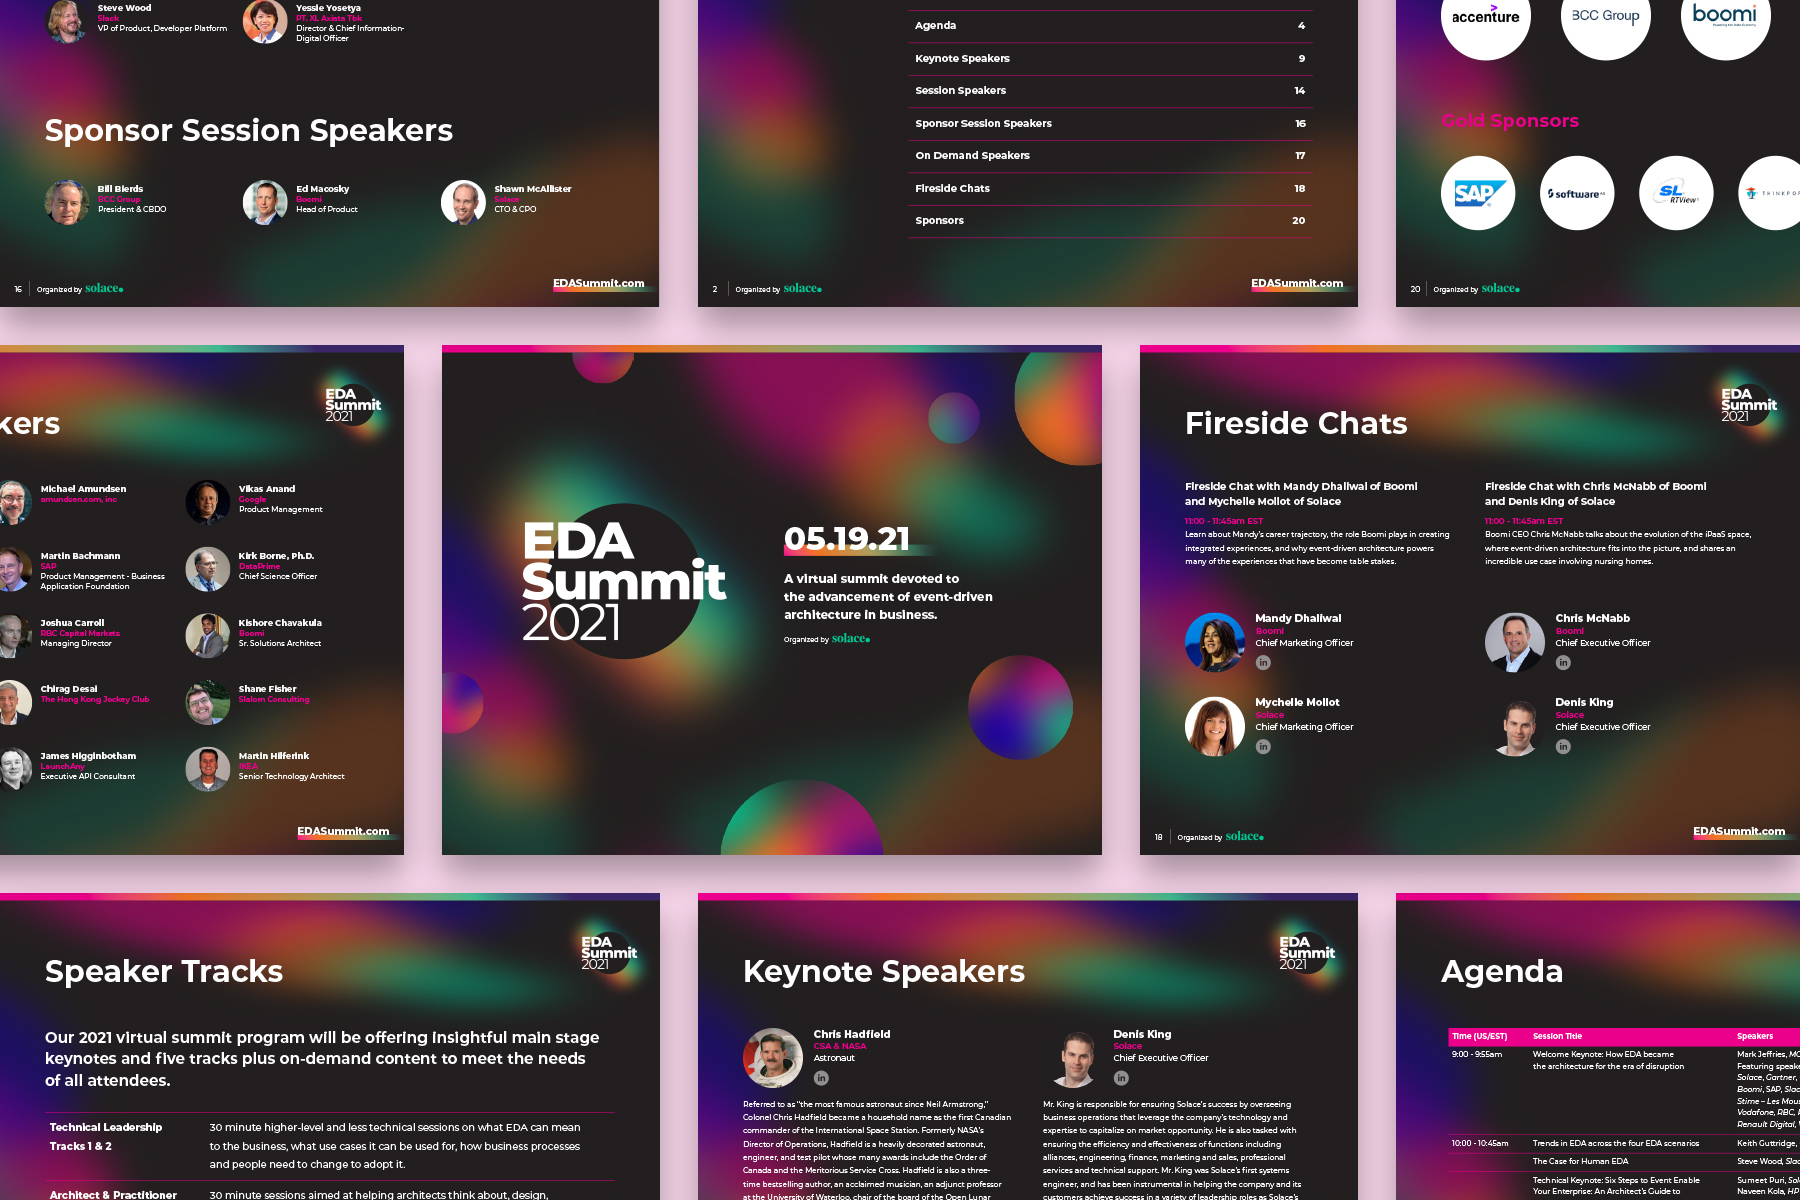Click Kirk Borne's profile photo
This screenshot has width=1800, height=1200.
tap(208, 569)
